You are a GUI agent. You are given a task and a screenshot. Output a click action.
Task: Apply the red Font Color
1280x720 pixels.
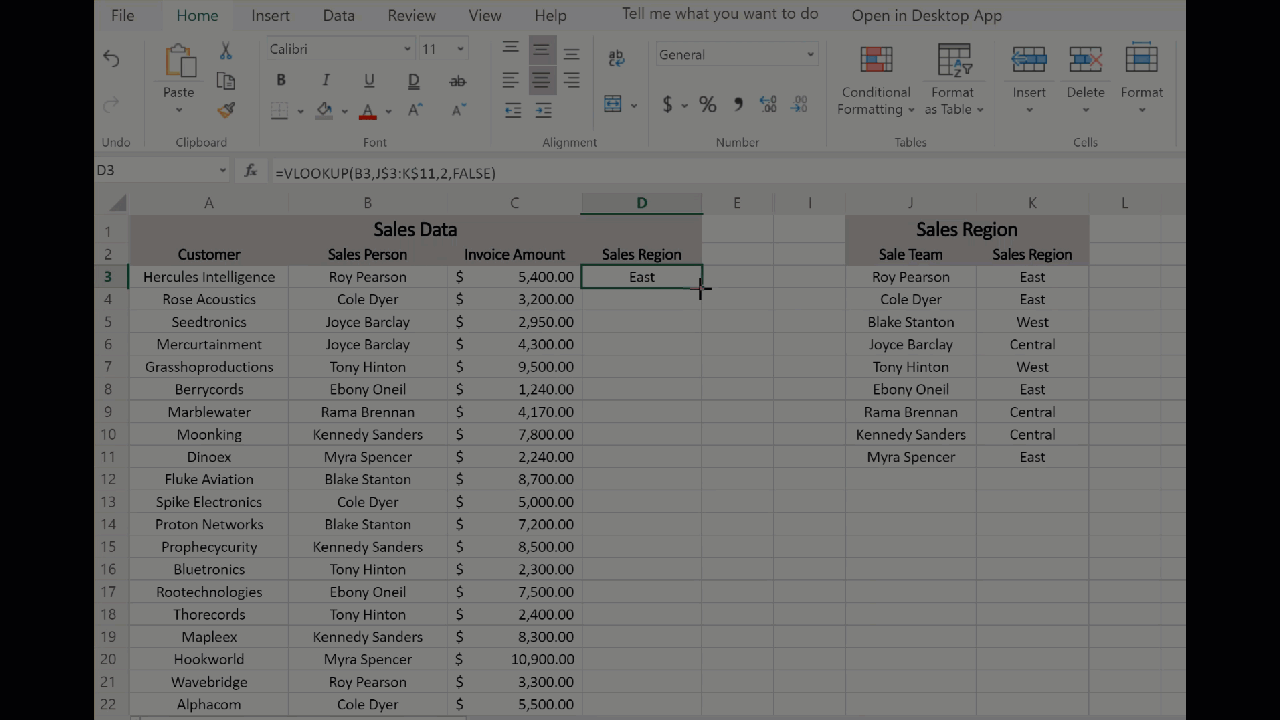tap(368, 111)
